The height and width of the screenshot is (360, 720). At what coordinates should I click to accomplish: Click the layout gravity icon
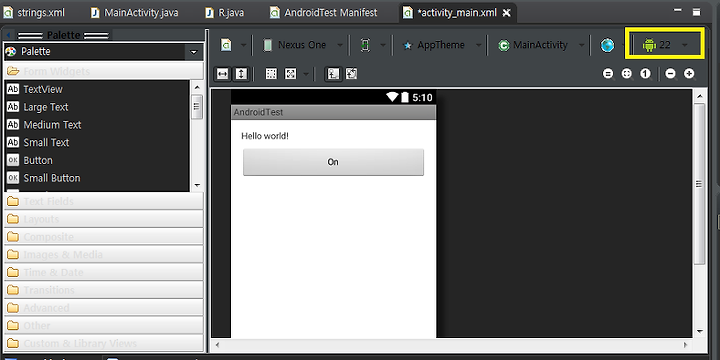[x=291, y=74]
